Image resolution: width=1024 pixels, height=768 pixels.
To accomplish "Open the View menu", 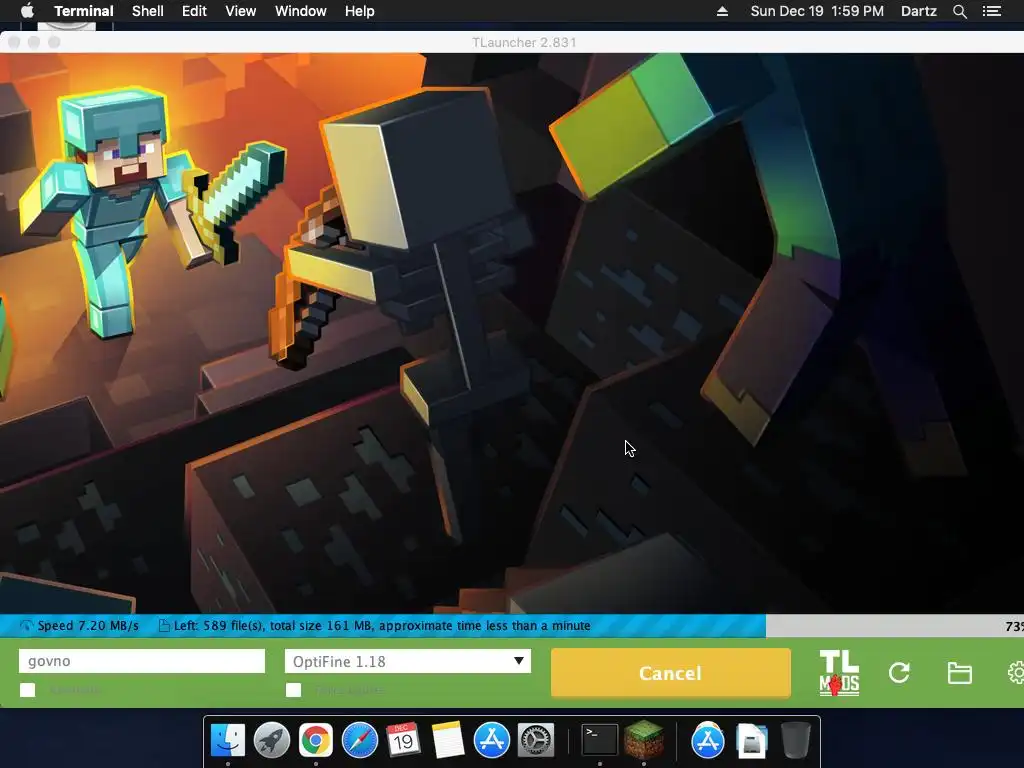I will (240, 11).
